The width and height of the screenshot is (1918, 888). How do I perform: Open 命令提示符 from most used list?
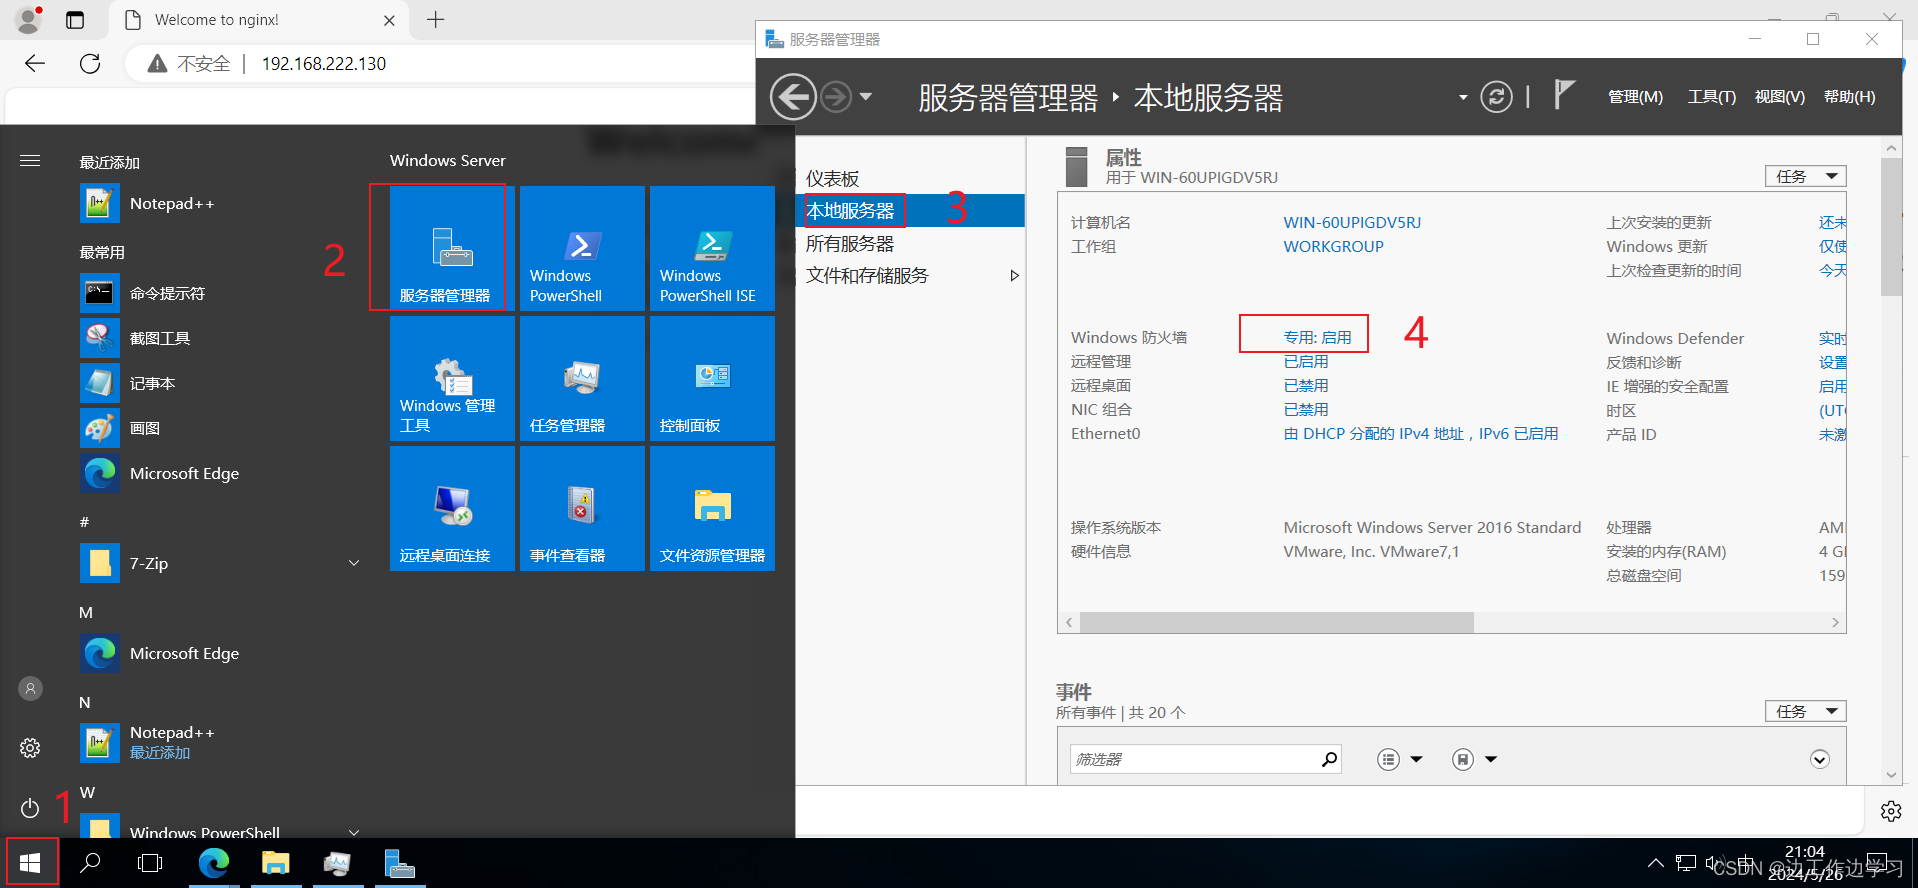point(220,294)
